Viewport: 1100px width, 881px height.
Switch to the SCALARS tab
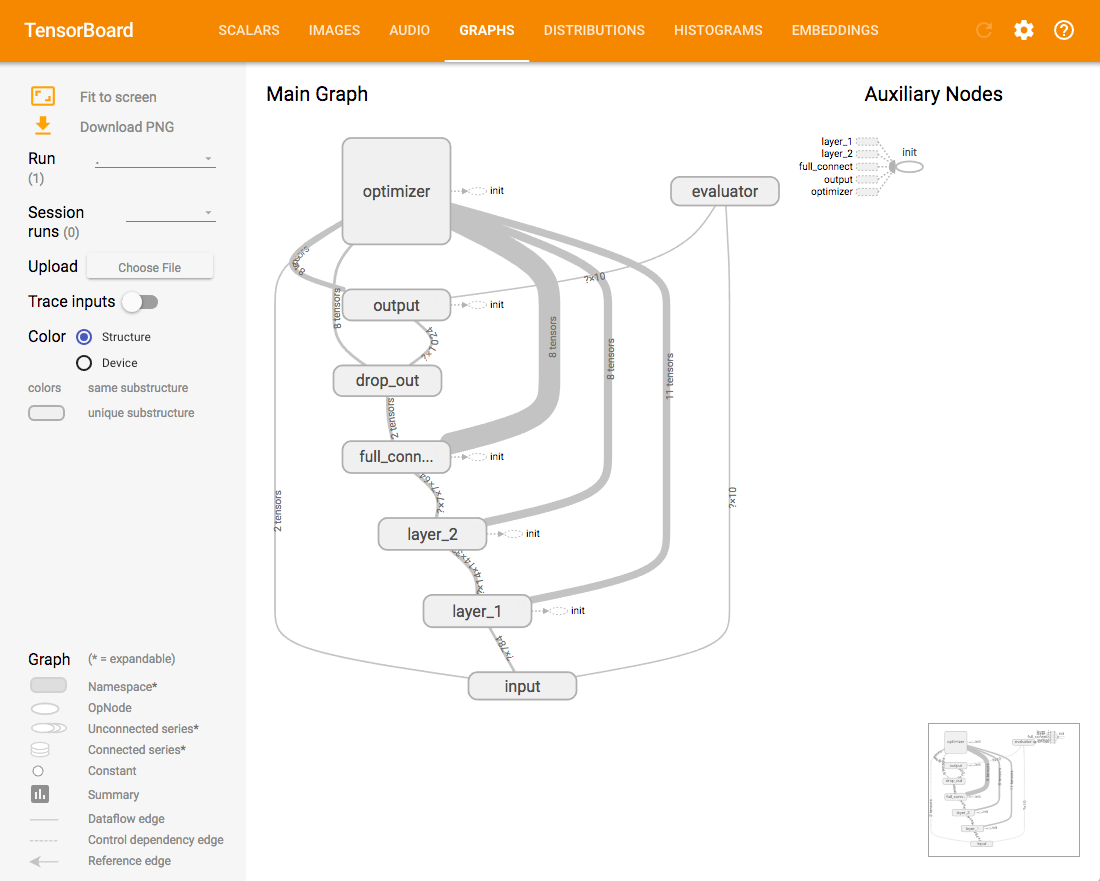coord(248,30)
